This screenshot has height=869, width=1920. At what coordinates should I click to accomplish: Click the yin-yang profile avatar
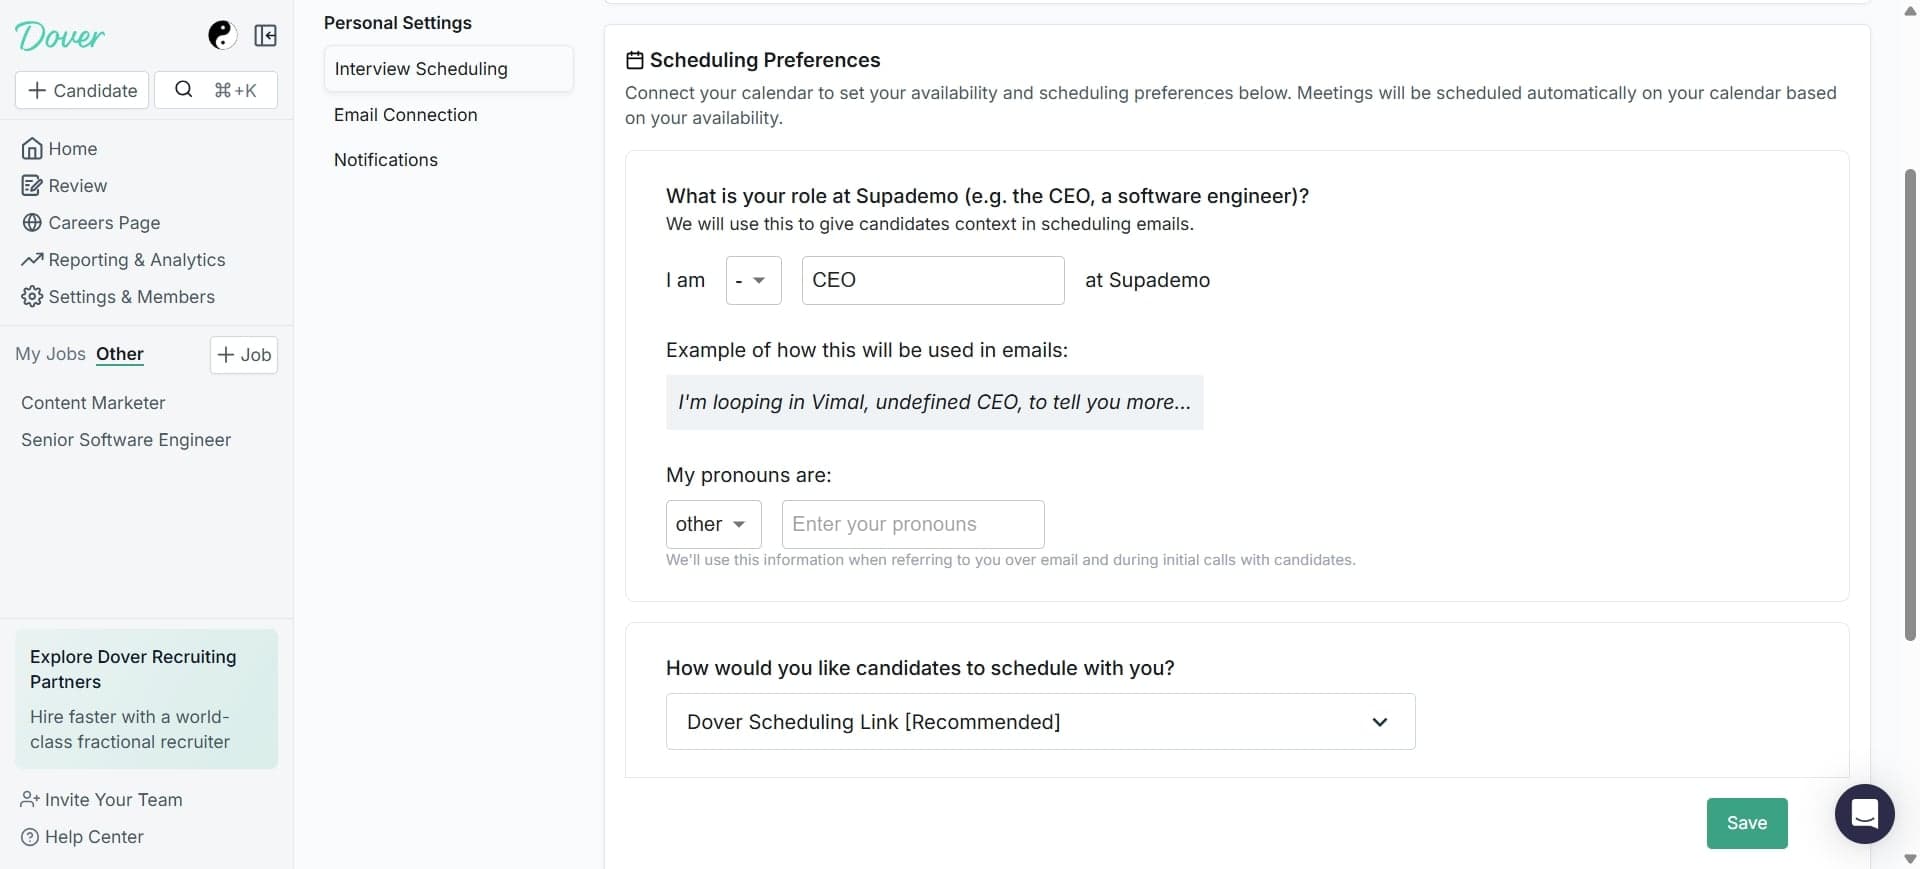221,35
